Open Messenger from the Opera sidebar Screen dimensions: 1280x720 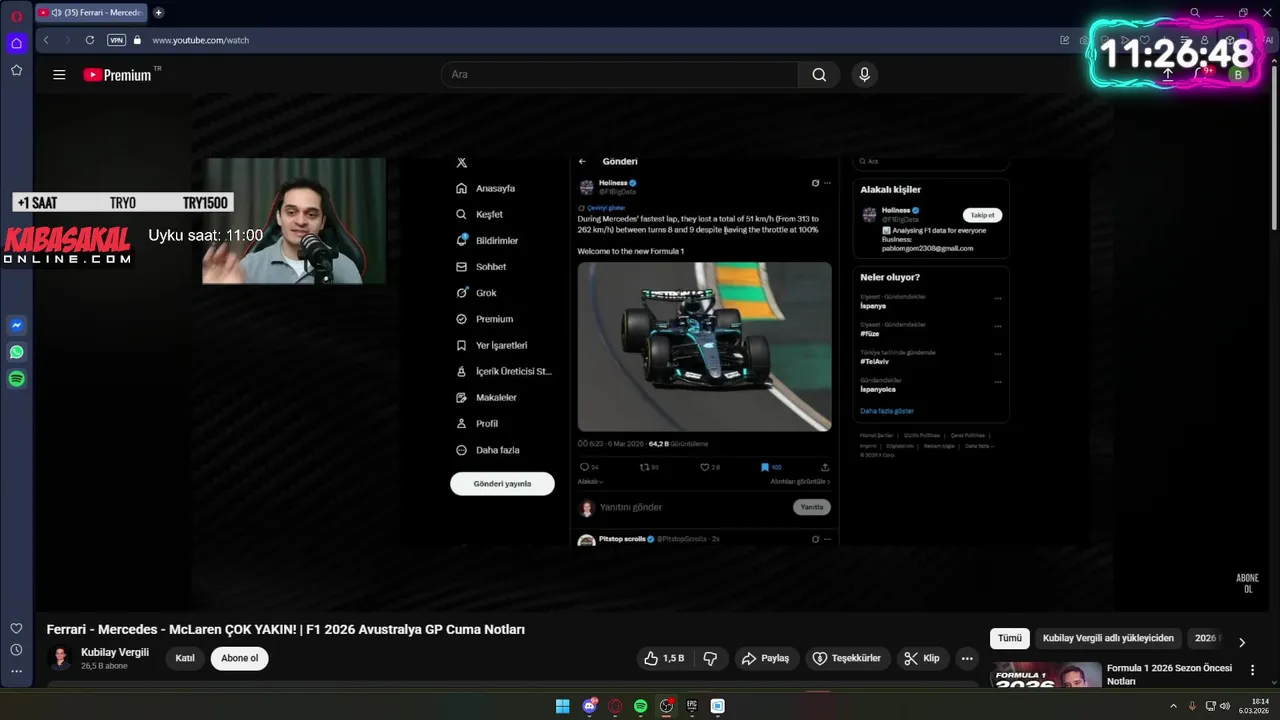[16, 326]
